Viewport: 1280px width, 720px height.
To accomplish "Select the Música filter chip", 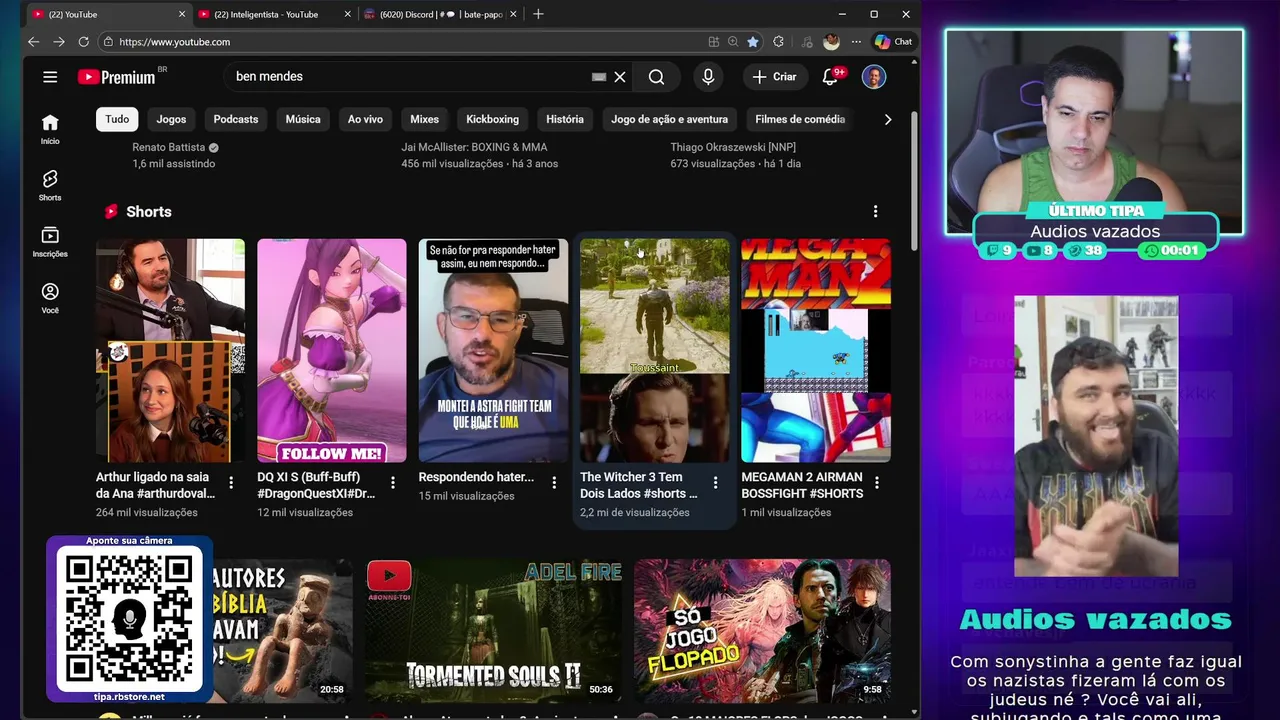I will point(303,119).
